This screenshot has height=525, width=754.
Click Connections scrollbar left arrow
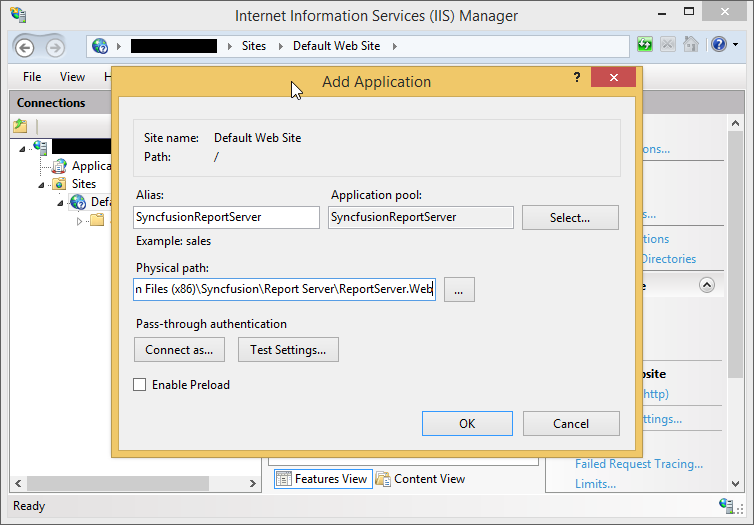(18, 483)
